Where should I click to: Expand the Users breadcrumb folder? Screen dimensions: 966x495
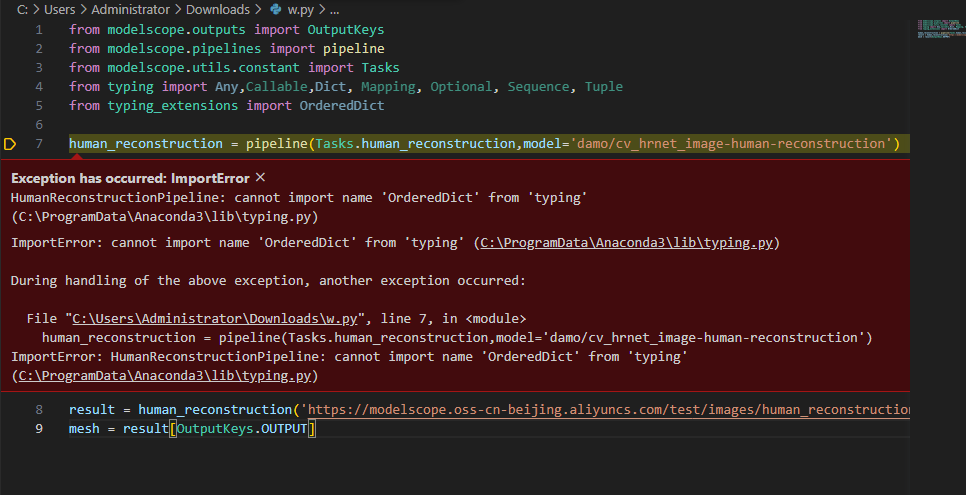(60, 10)
